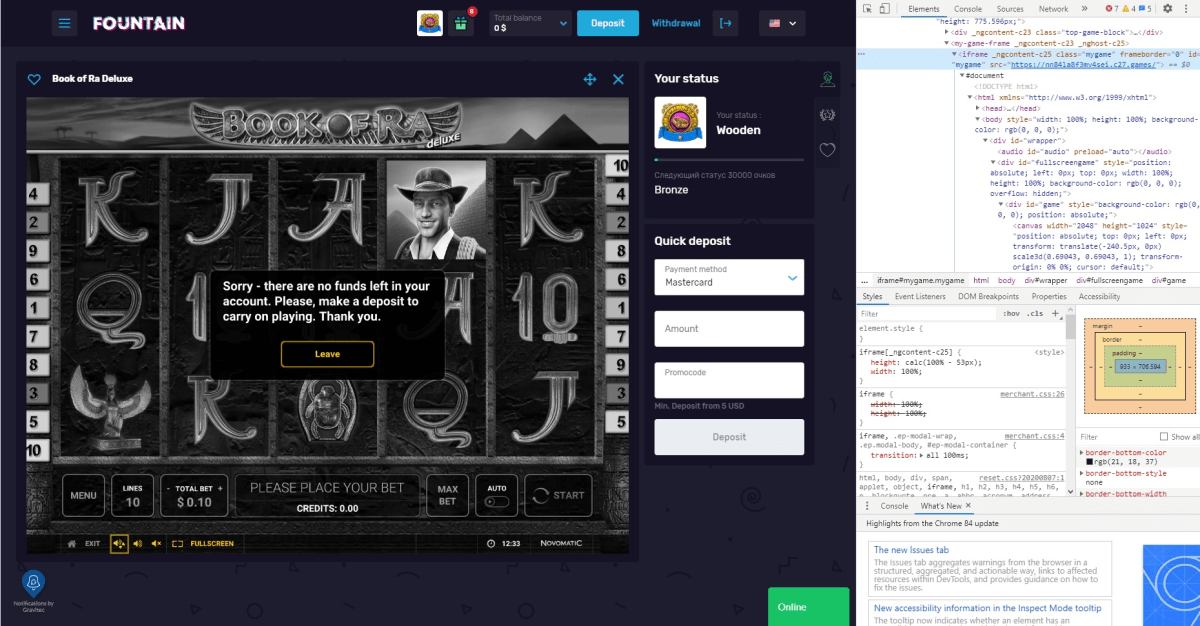Click the move game window icon

[x=590, y=79]
